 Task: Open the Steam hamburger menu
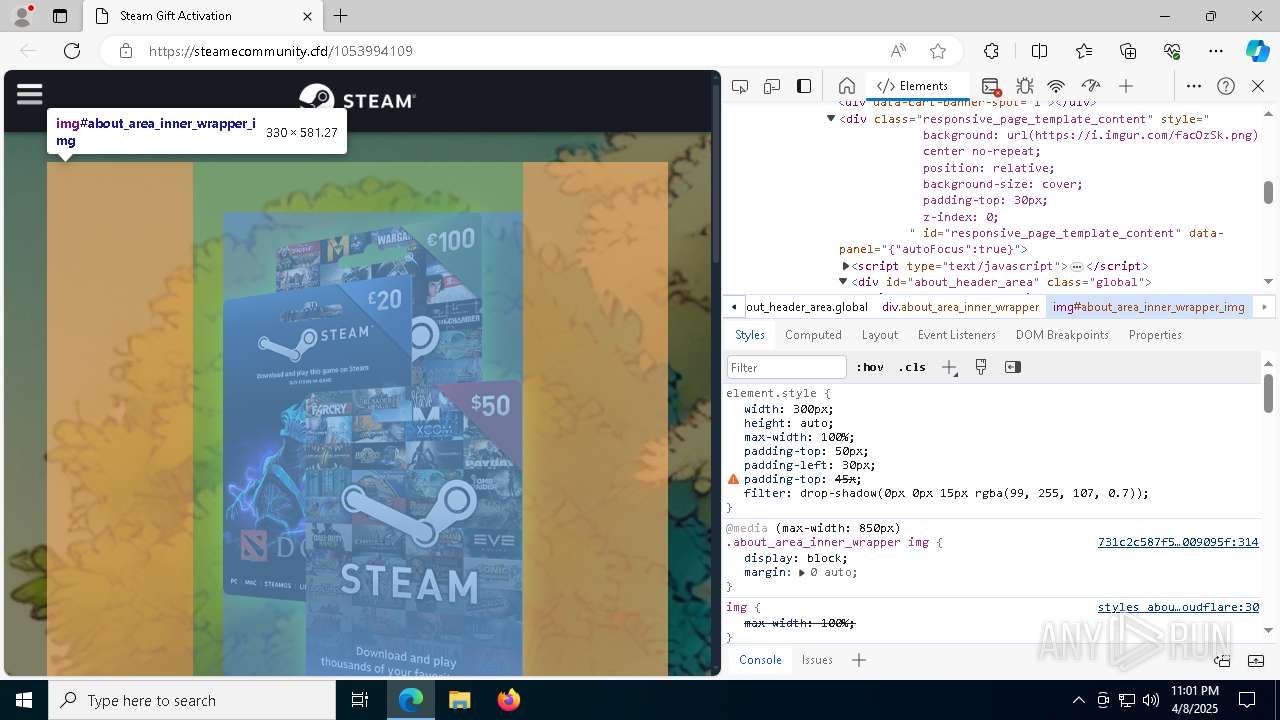click(x=30, y=94)
